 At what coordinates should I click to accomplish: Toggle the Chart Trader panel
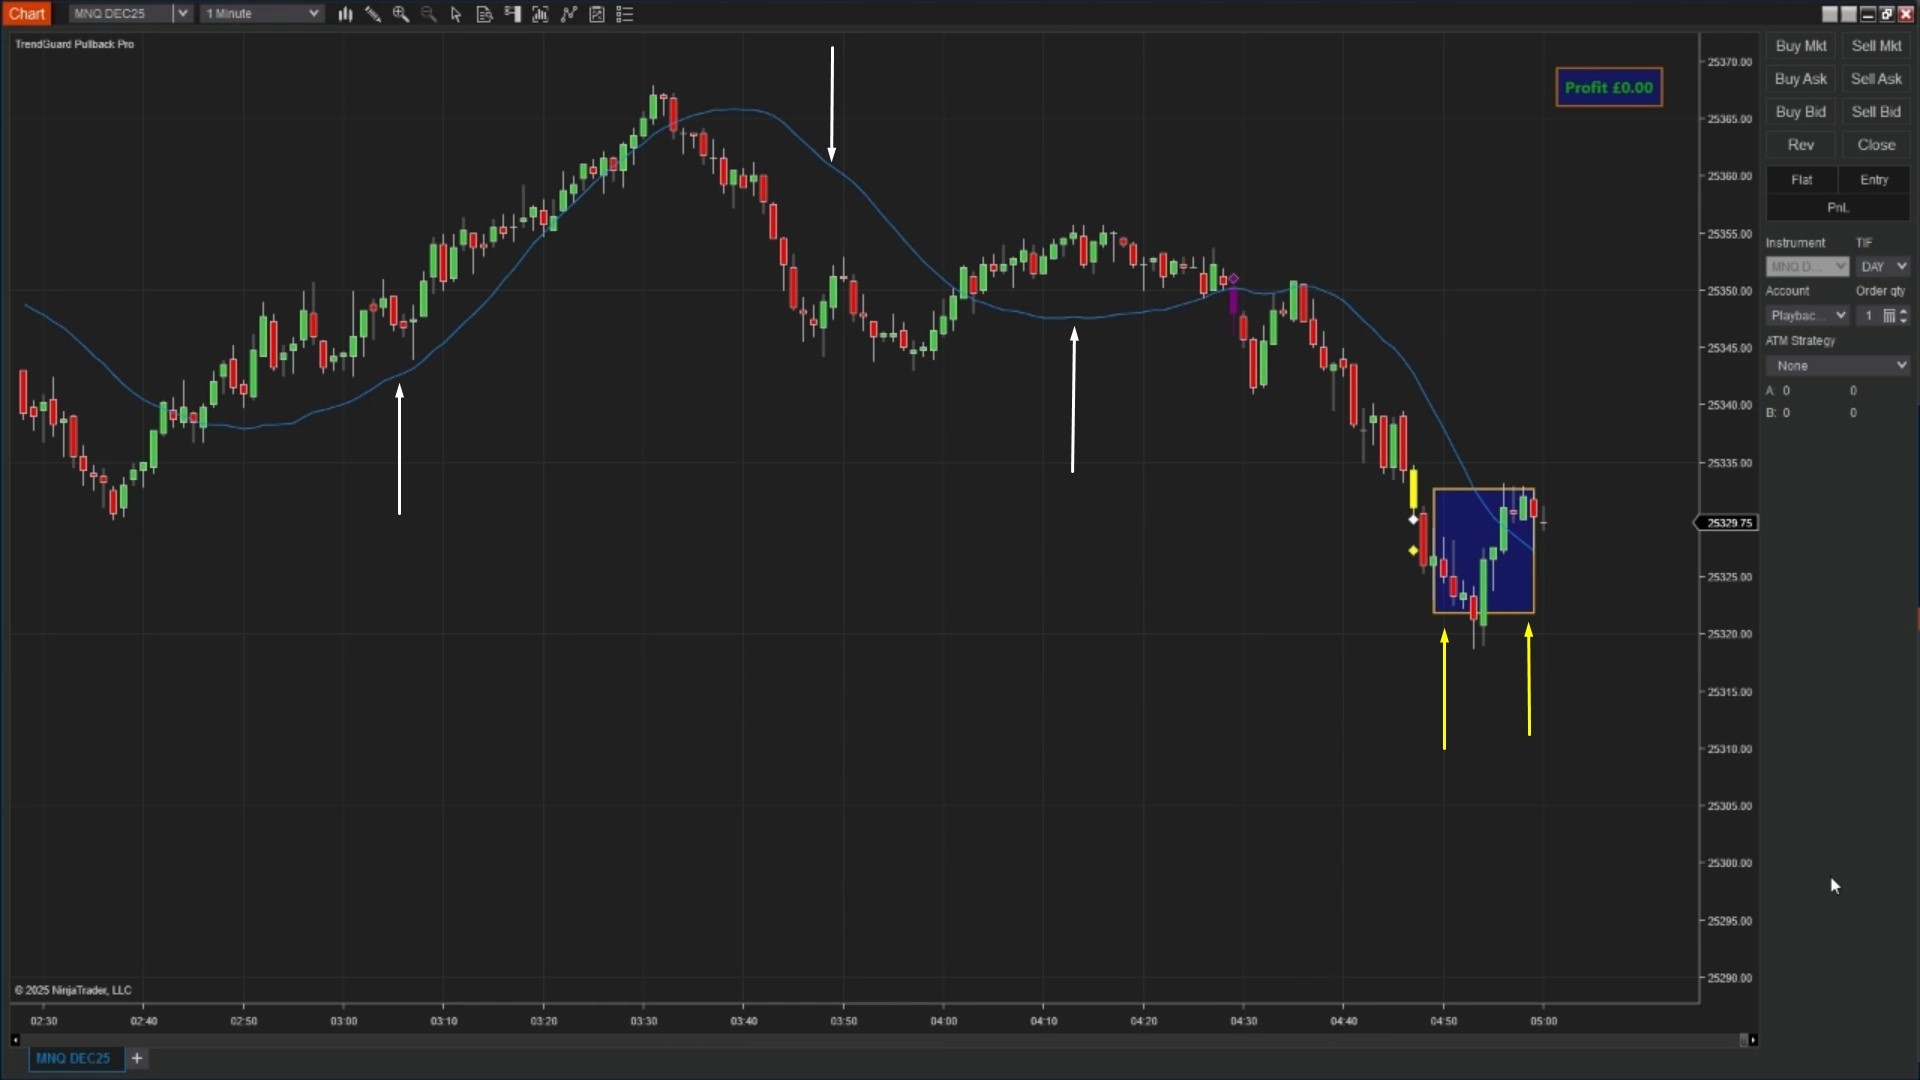[512, 14]
